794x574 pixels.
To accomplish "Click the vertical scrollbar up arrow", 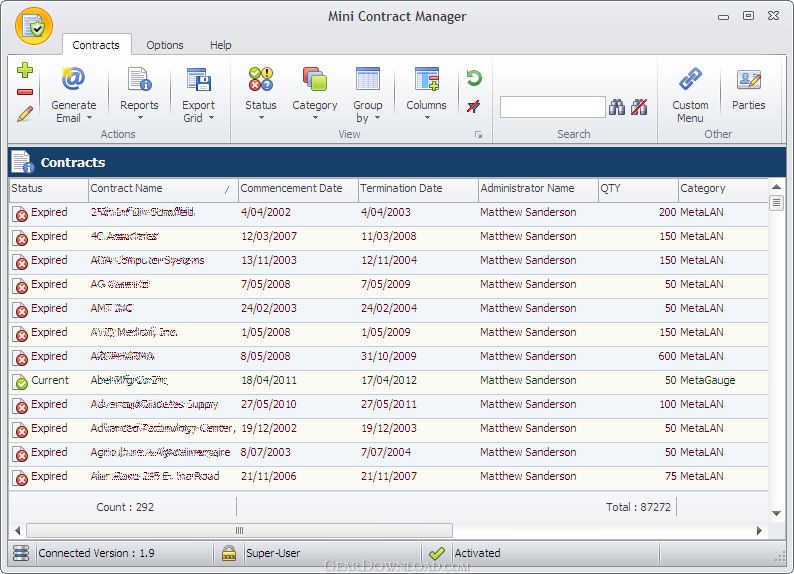I will point(776,187).
